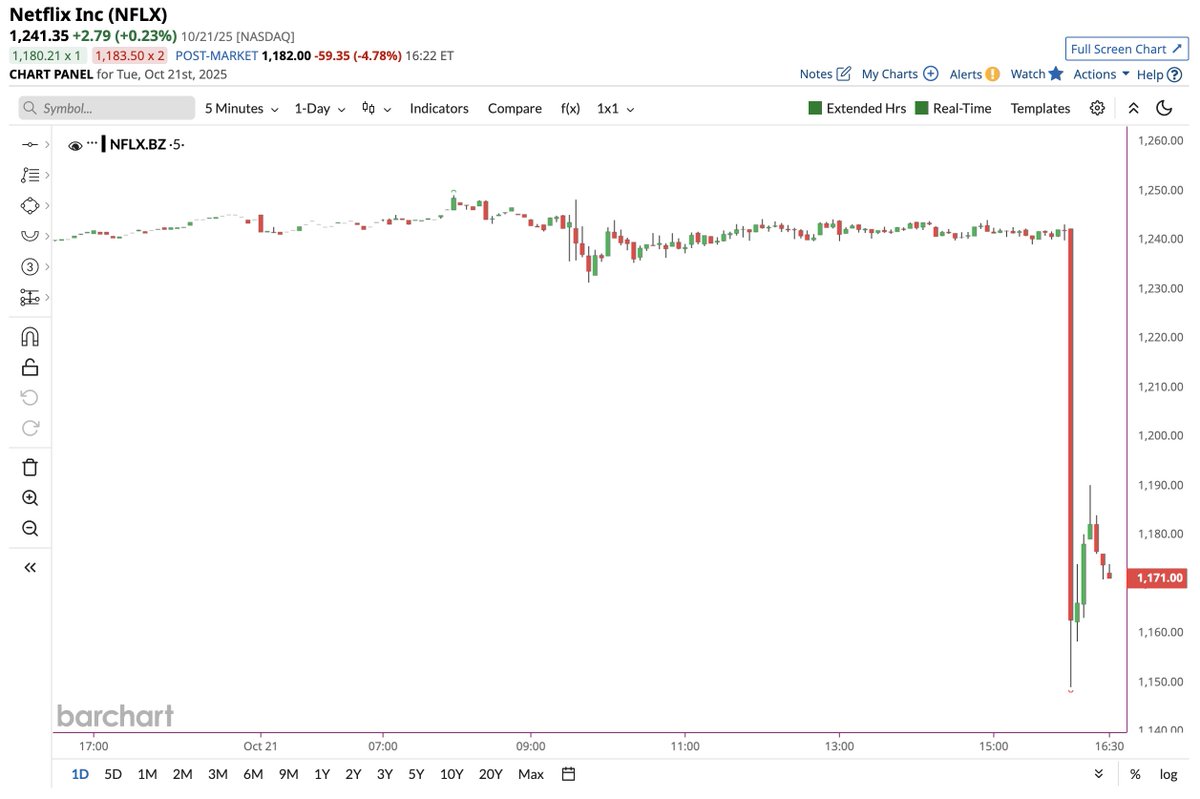
Task: Select the 10Y range
Action: [x=452, y=774]
